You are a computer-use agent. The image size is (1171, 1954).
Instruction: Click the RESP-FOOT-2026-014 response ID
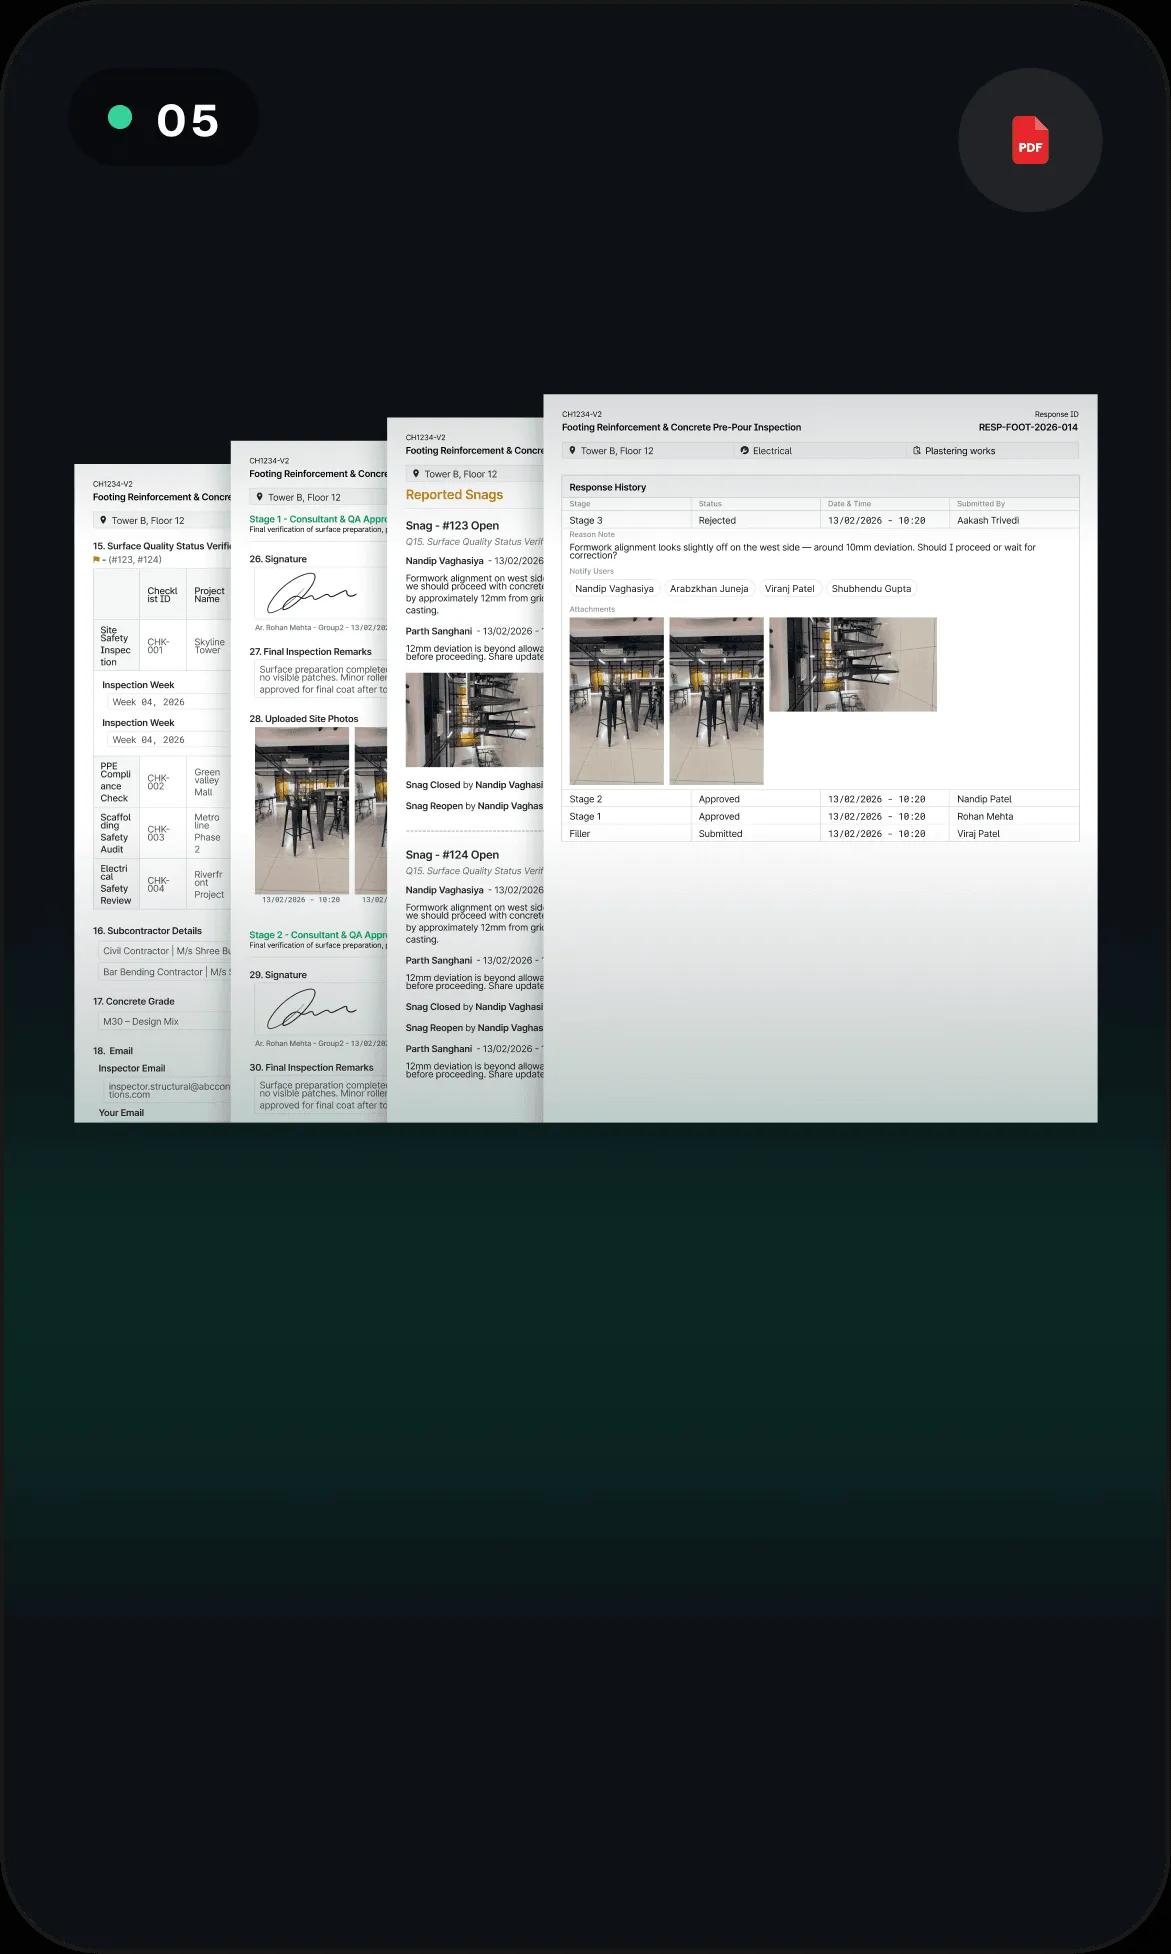[1028, 427]
